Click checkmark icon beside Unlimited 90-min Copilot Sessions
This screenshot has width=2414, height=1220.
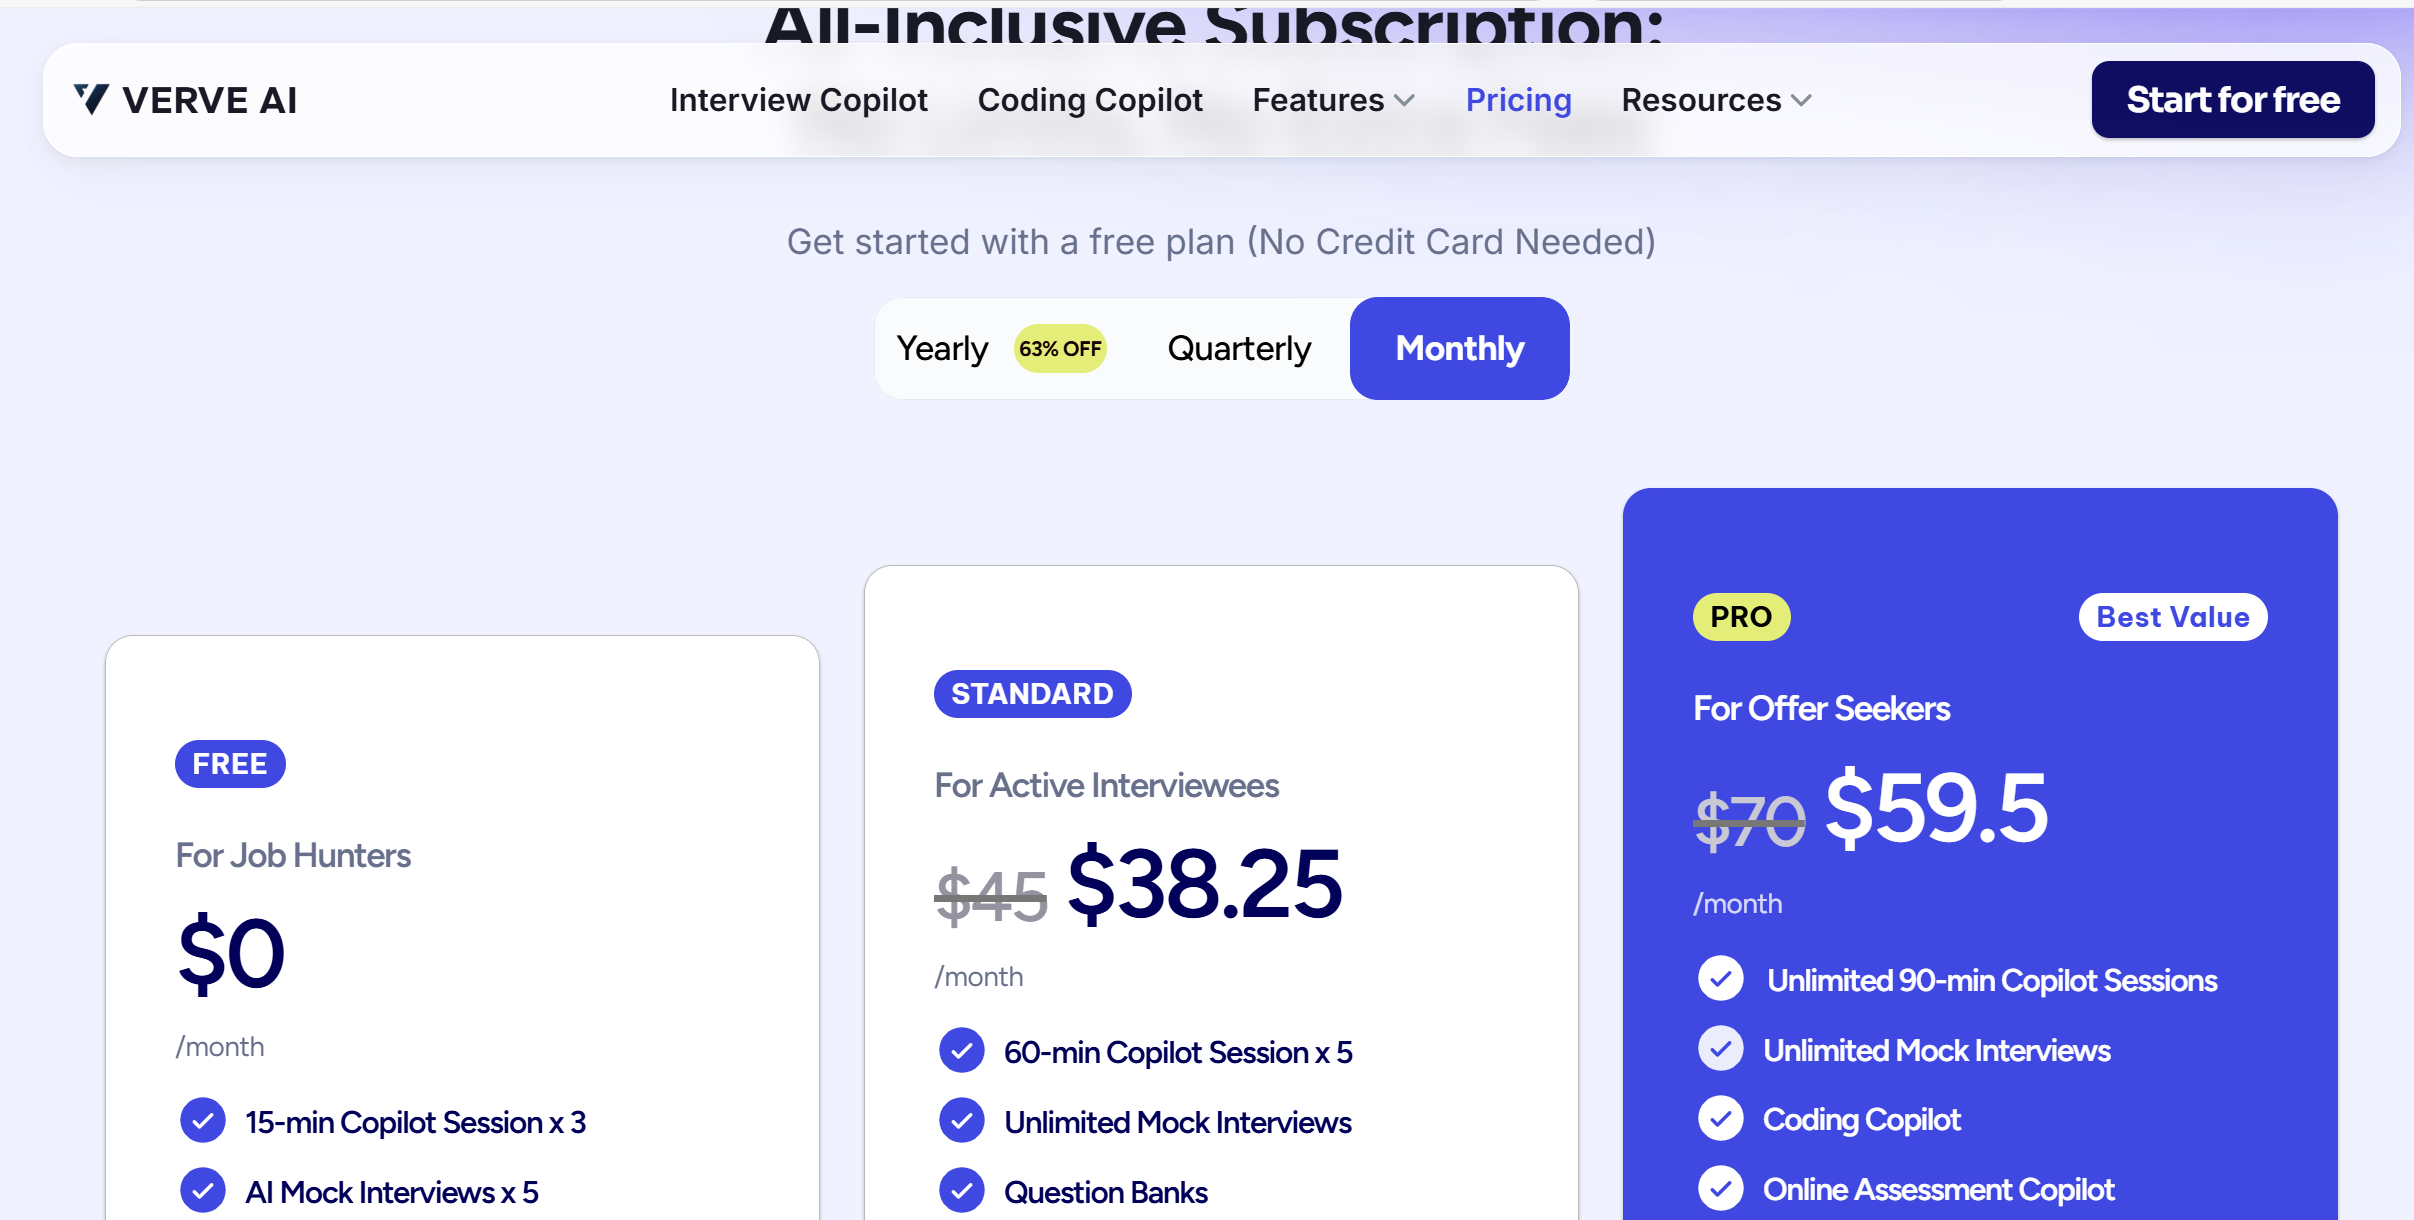click(1721, 979)
